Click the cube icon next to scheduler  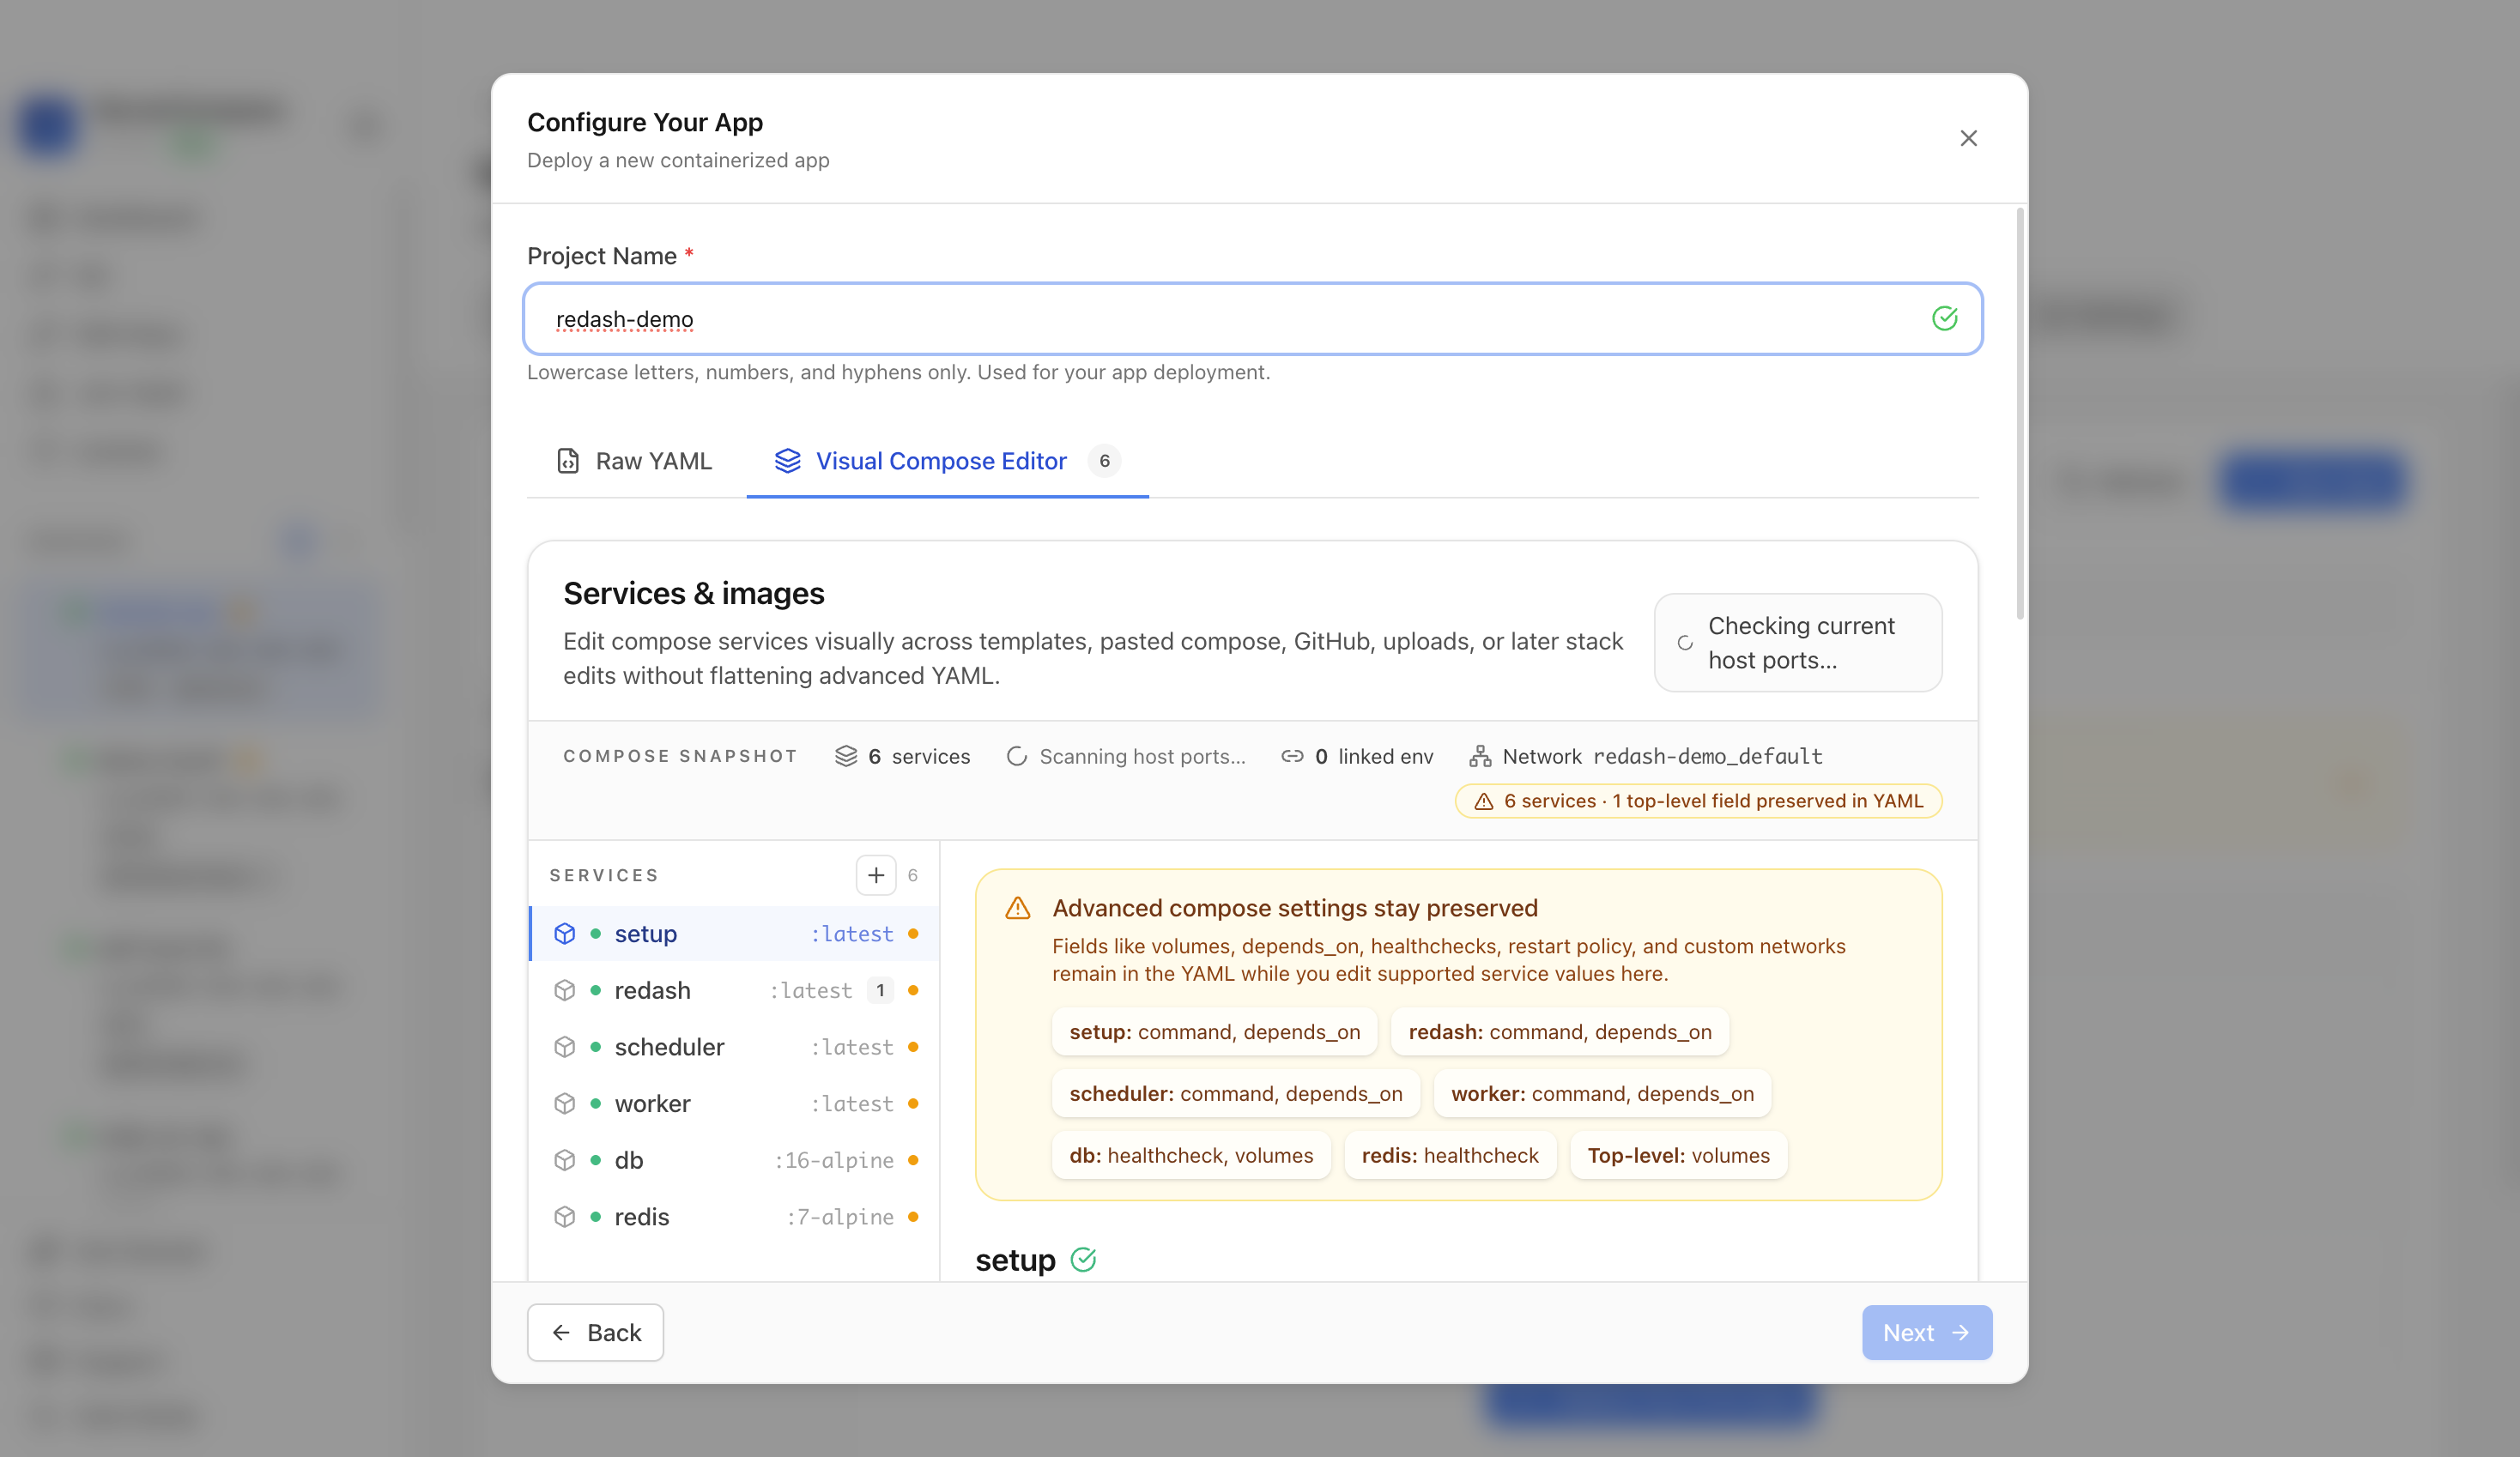pyautogui.click(x=565, y=1047)
